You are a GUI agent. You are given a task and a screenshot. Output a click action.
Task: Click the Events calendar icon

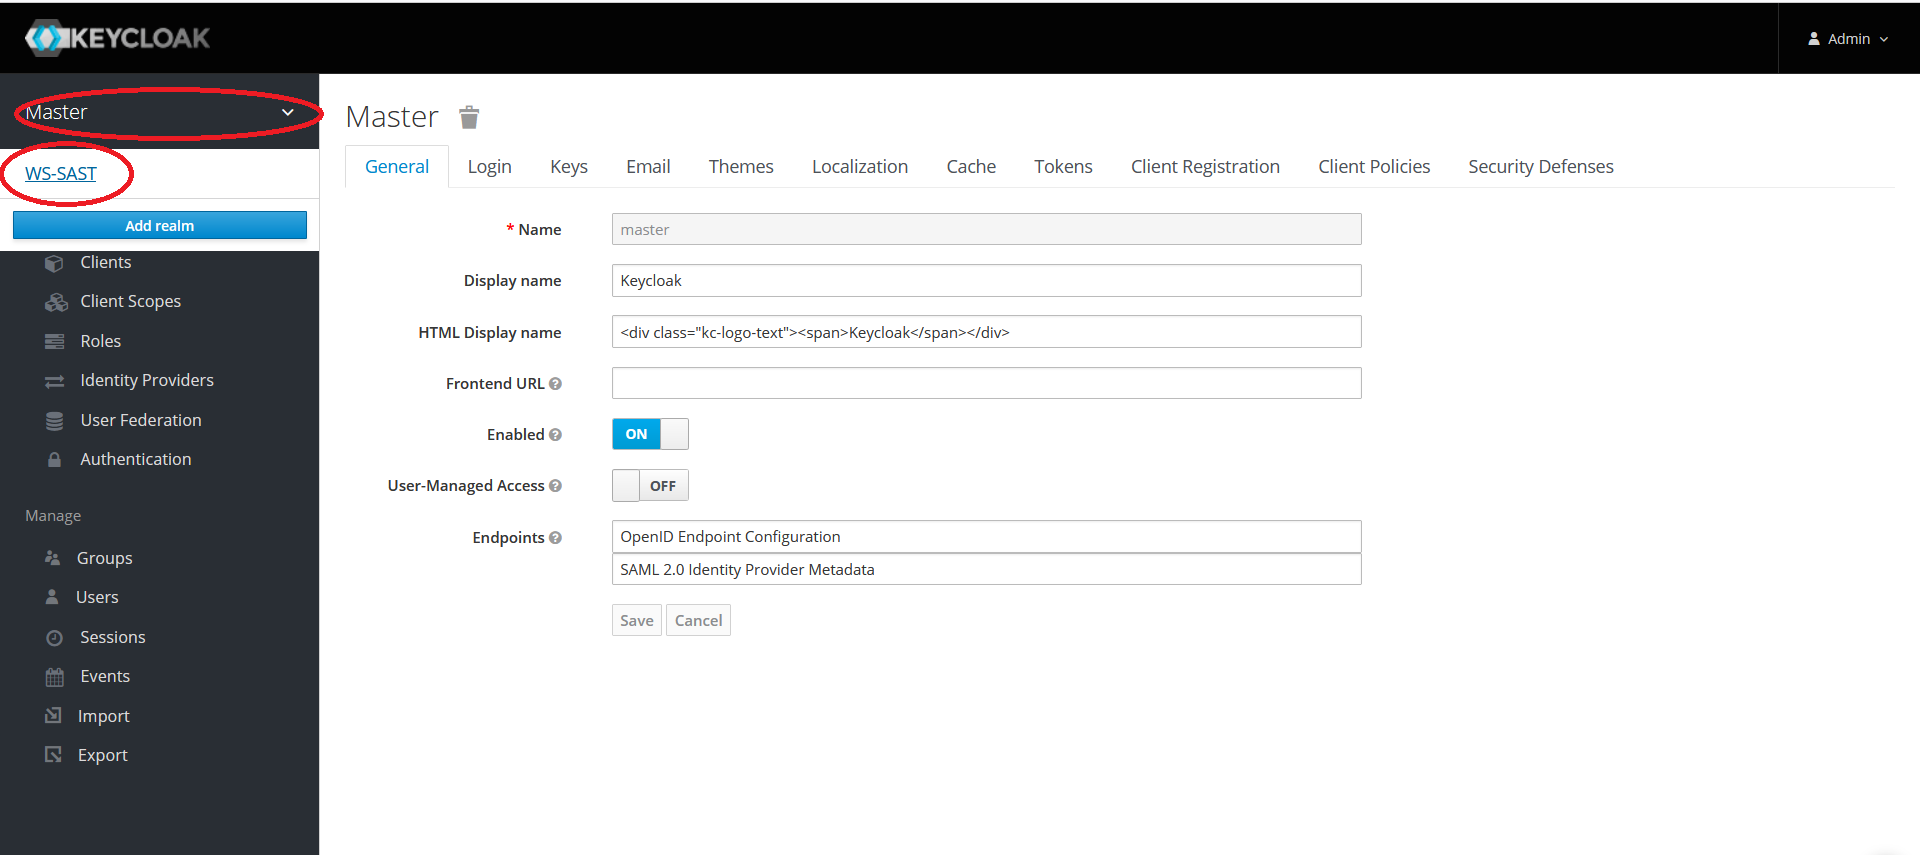[55, 677]
